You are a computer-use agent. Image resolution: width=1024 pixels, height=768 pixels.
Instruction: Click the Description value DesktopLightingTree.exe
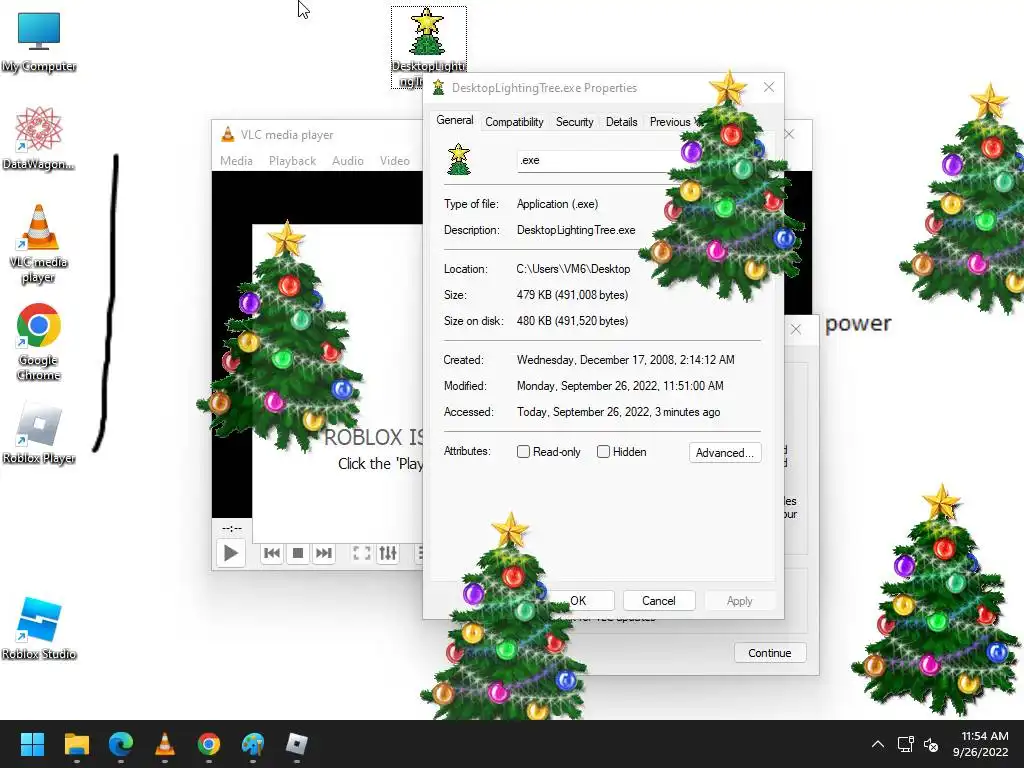point(575,230)
